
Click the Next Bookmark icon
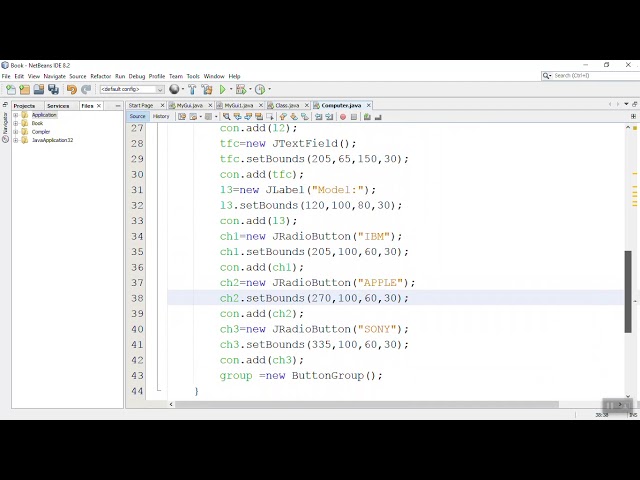coord(294,117)
